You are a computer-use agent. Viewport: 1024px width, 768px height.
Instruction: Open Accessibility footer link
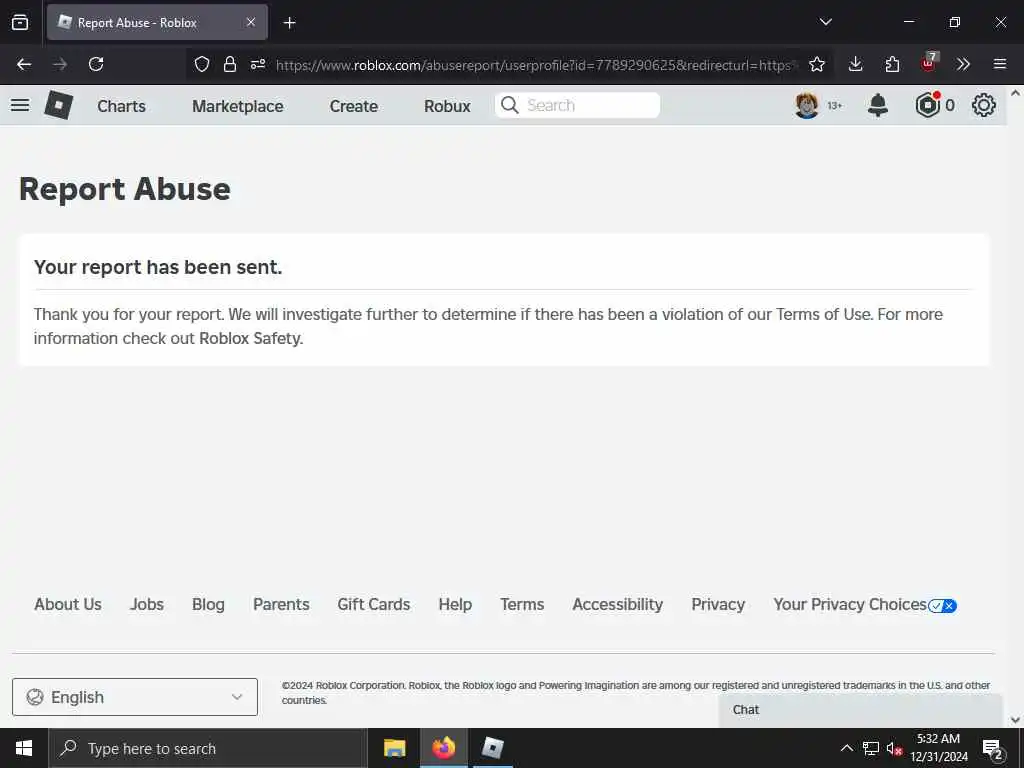coord(618,605)
